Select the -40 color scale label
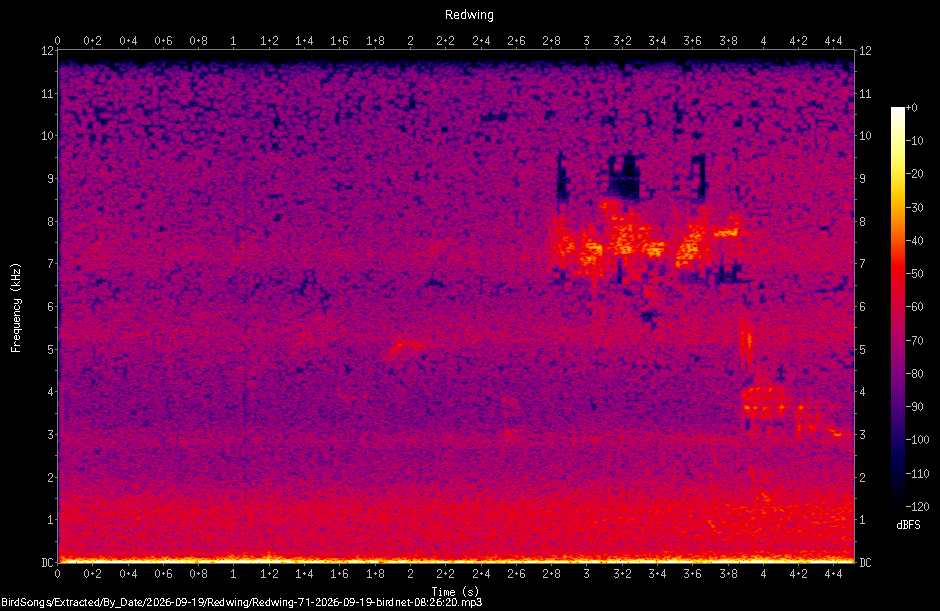Viewport: 940px width, 611px height. (x=914, y=240)
